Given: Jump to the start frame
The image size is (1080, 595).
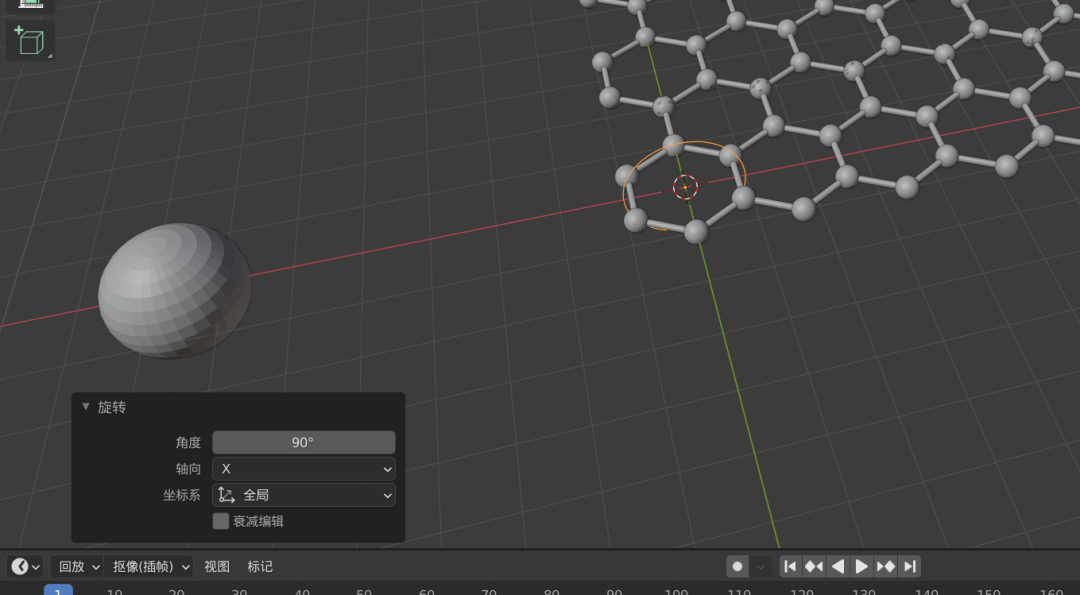Looking at the screenshot, I should point(791,566).
